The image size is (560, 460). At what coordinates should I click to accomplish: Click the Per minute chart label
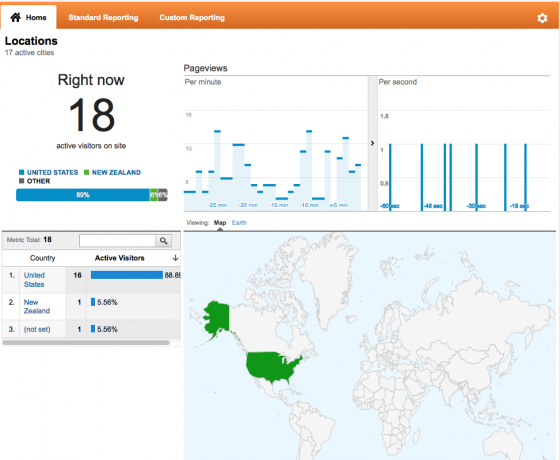point(203,82)
